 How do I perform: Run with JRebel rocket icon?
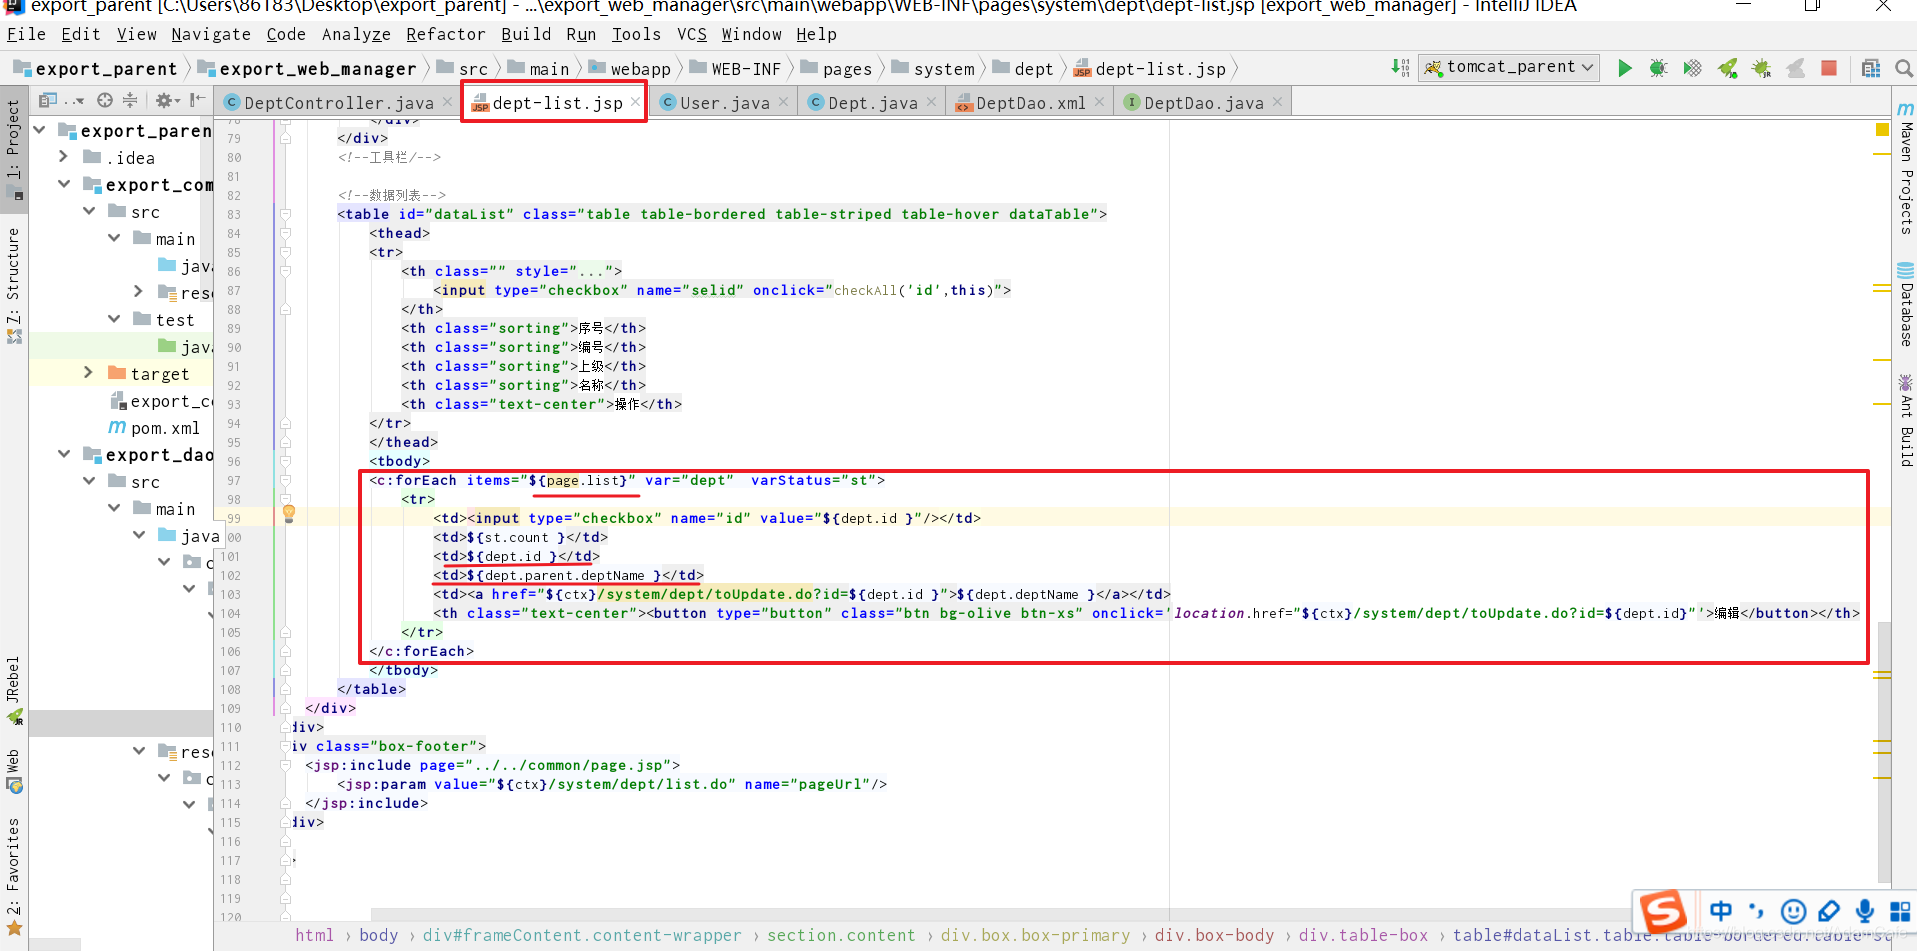tap(1727, 68)
